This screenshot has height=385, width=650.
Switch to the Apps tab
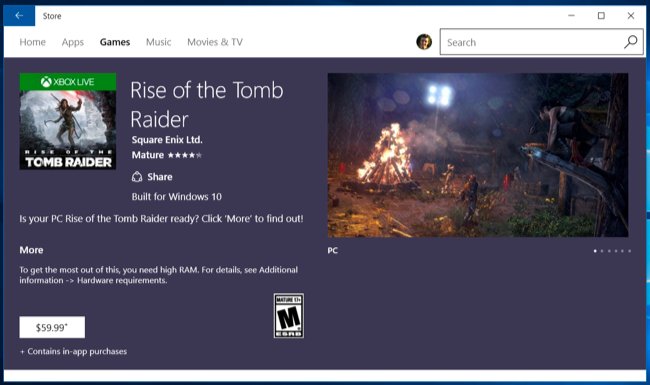(x=73, y=42)
